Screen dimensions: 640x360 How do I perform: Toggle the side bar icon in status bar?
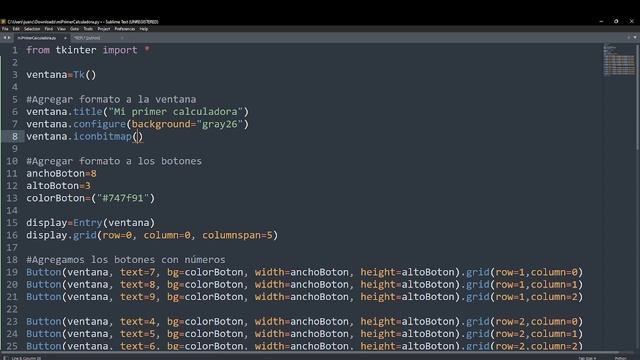5,358
